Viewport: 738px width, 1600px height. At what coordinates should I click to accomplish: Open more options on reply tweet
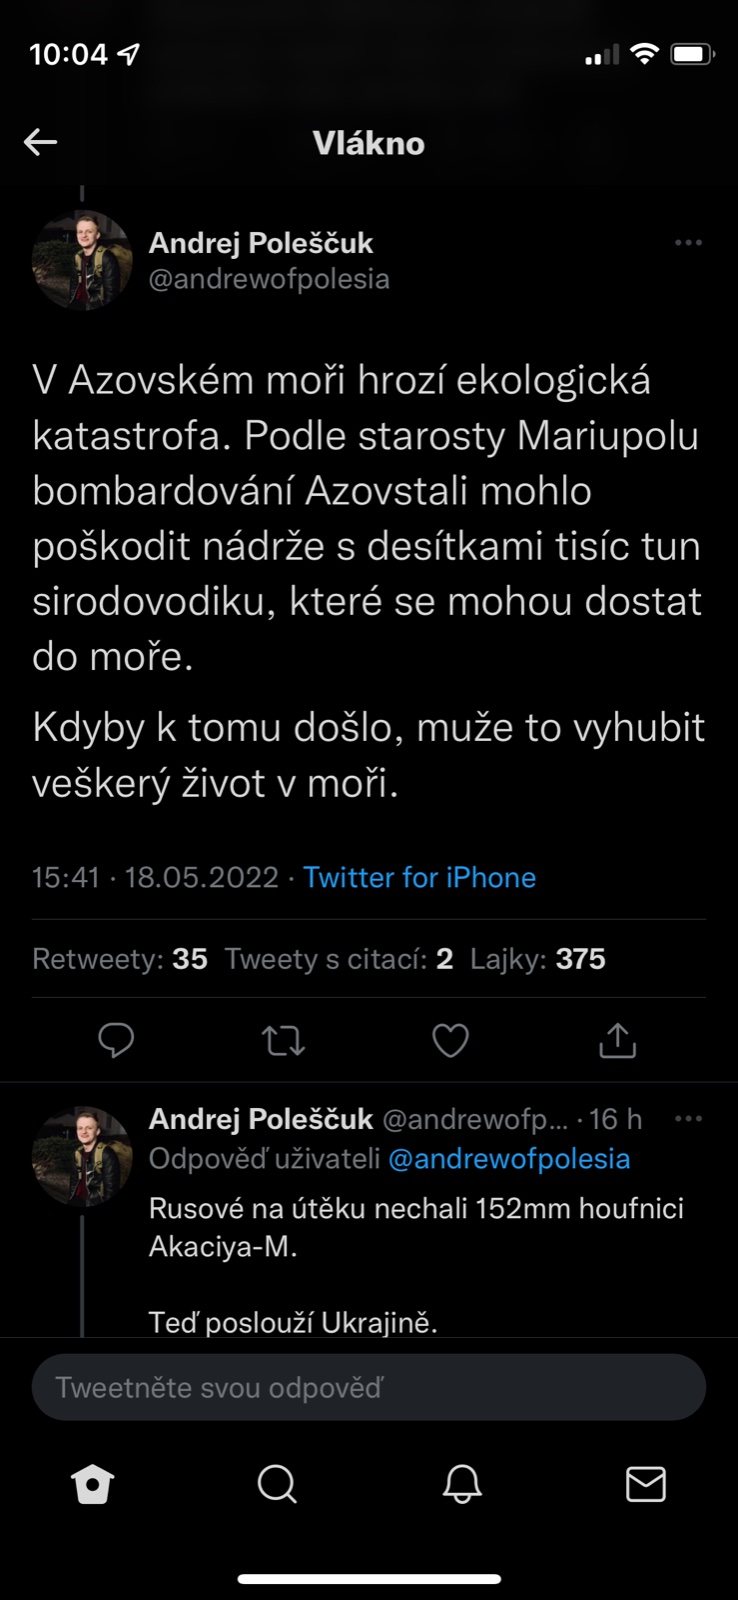(688, 1119)
